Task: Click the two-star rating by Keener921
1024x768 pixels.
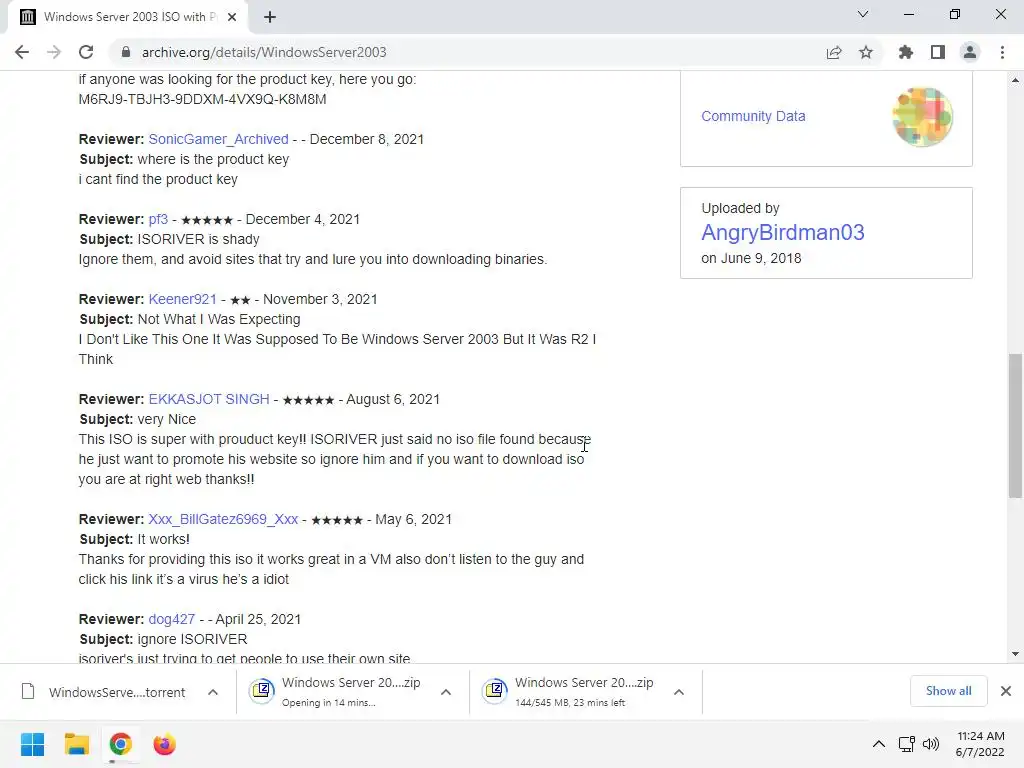Action: (240, 300)
